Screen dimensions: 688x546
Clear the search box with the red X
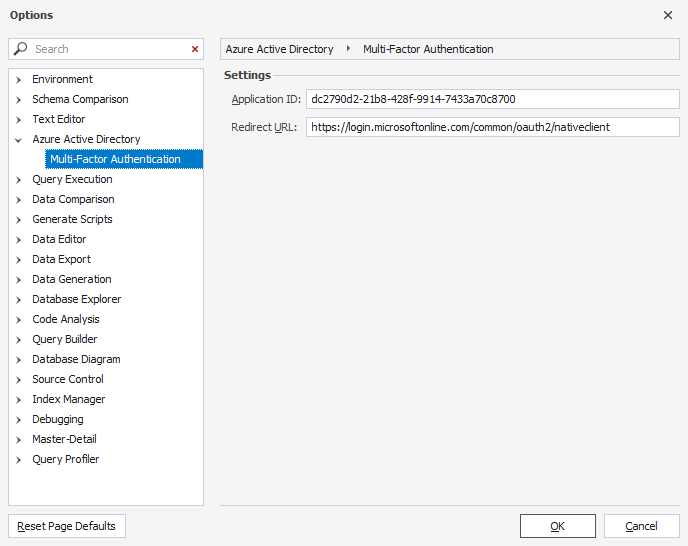[195, 49]
